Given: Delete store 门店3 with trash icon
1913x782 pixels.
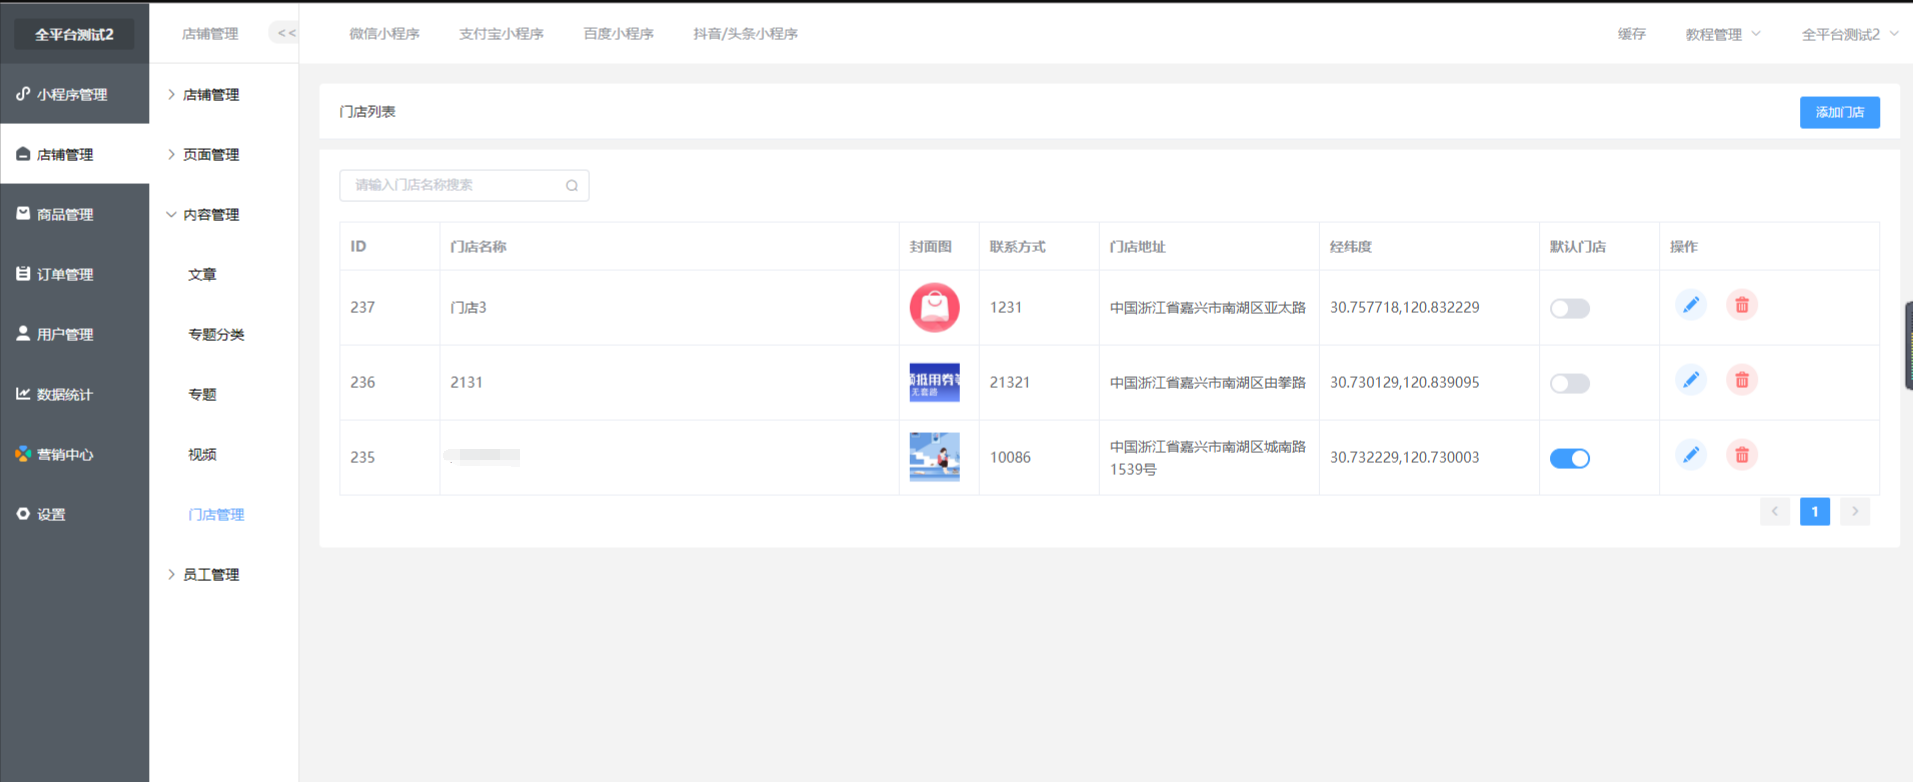Looking at the screenshot, I should coord(1741,305).
